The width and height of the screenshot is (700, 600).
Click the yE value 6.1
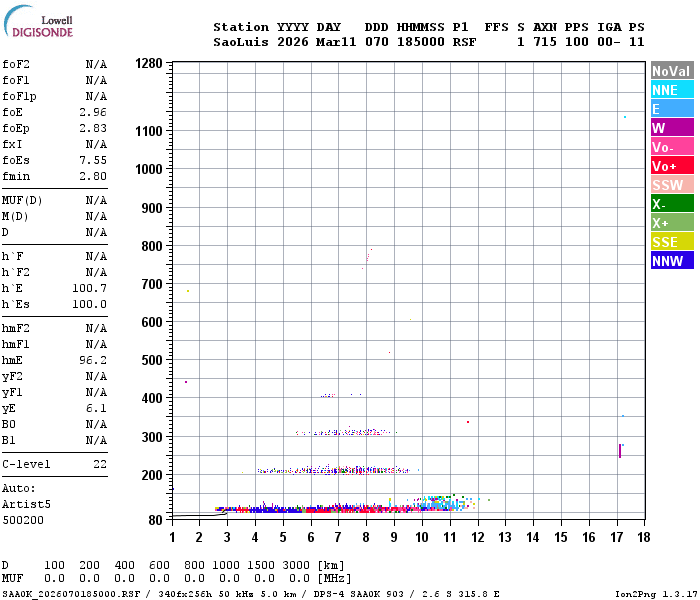click(x=96, y=408)
